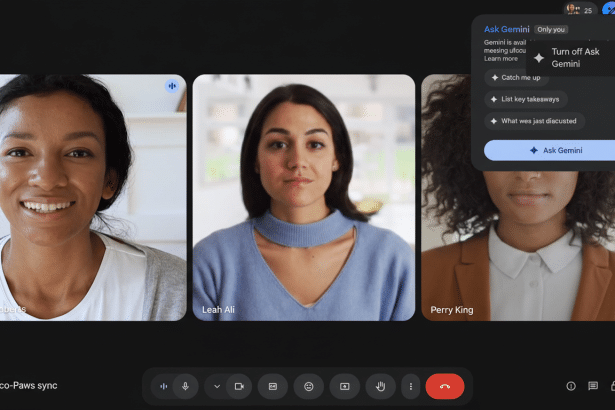The width and height of the screenshot is (615, 410).
Task: Click the Catch me up suggestion
Action: coord(516,78)
